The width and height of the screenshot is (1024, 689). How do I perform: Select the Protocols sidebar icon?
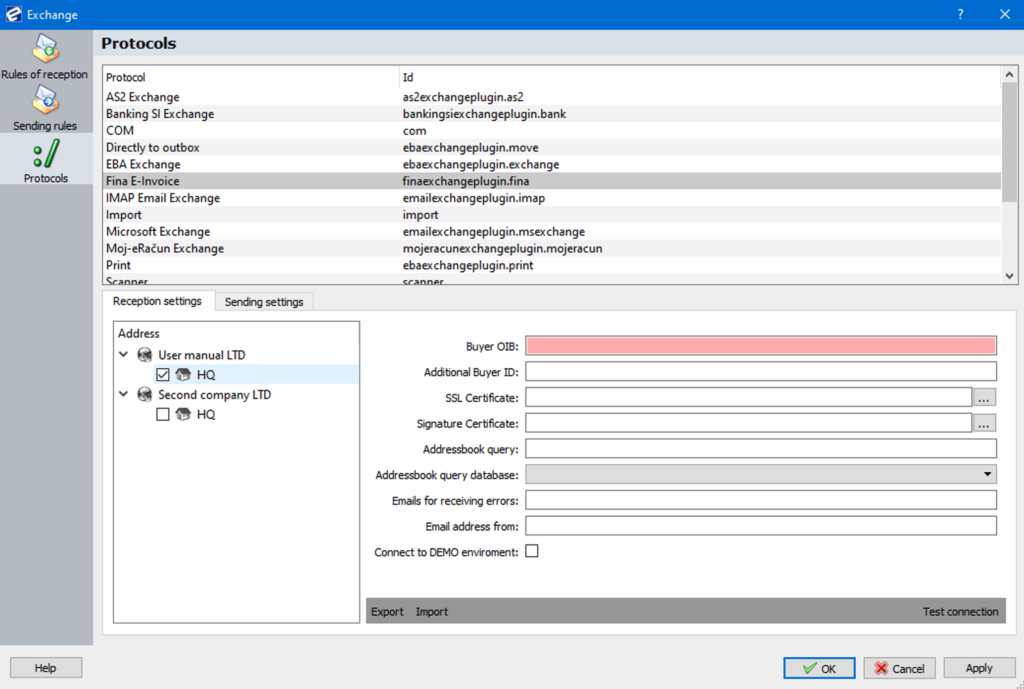[x=45, y=154]
